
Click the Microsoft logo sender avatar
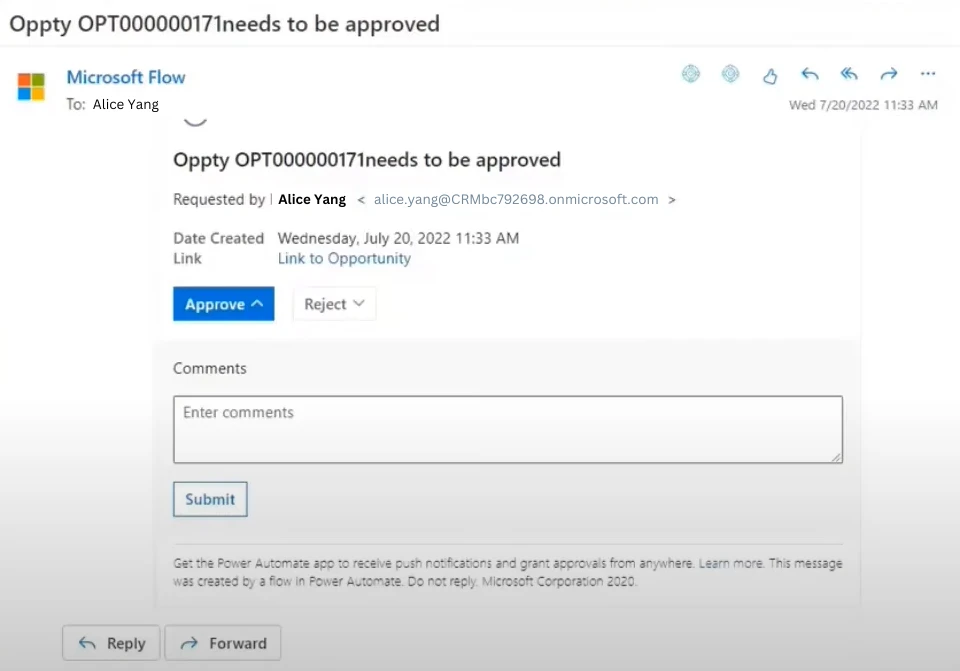pos(31,87)
